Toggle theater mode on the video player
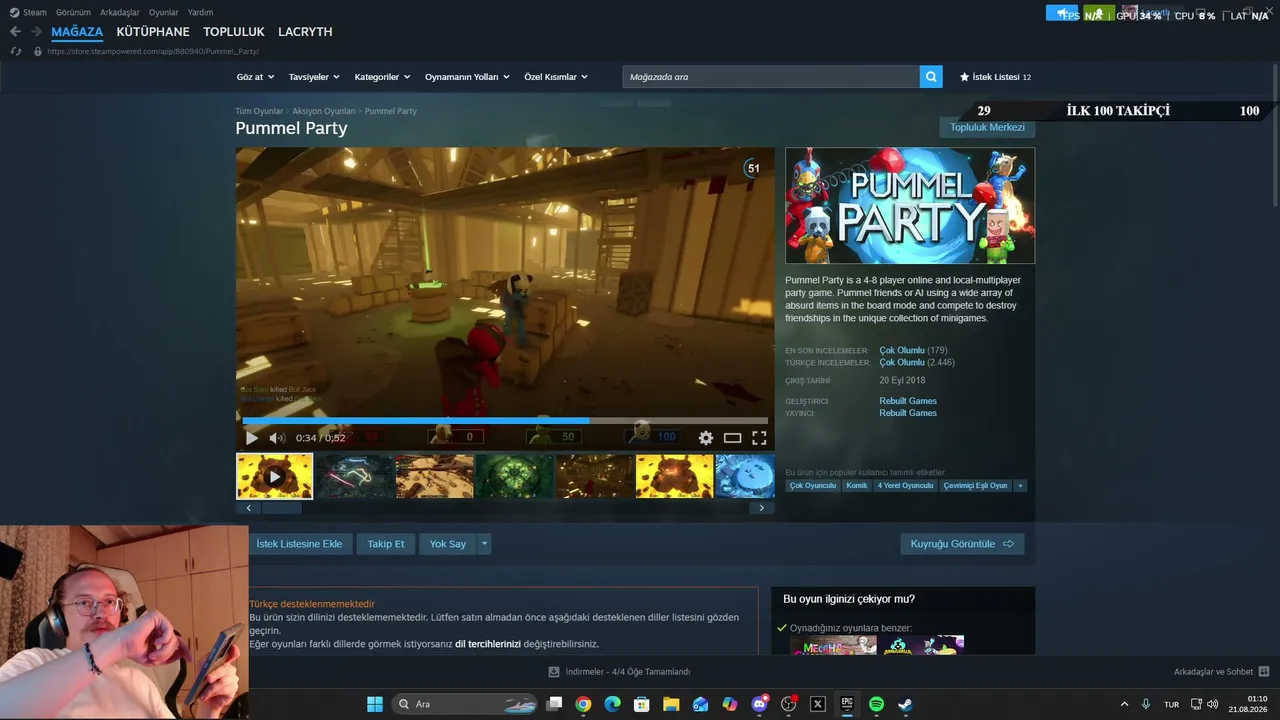This screenshot has height=720, width=1280. pos(733,438)
